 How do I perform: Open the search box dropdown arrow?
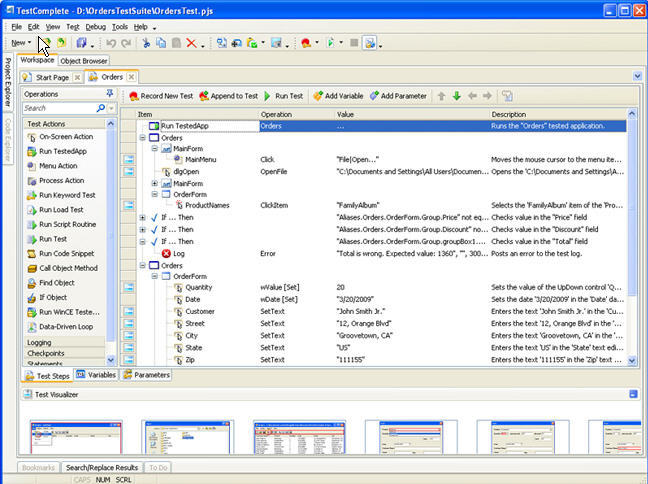(x=111, y=108)
